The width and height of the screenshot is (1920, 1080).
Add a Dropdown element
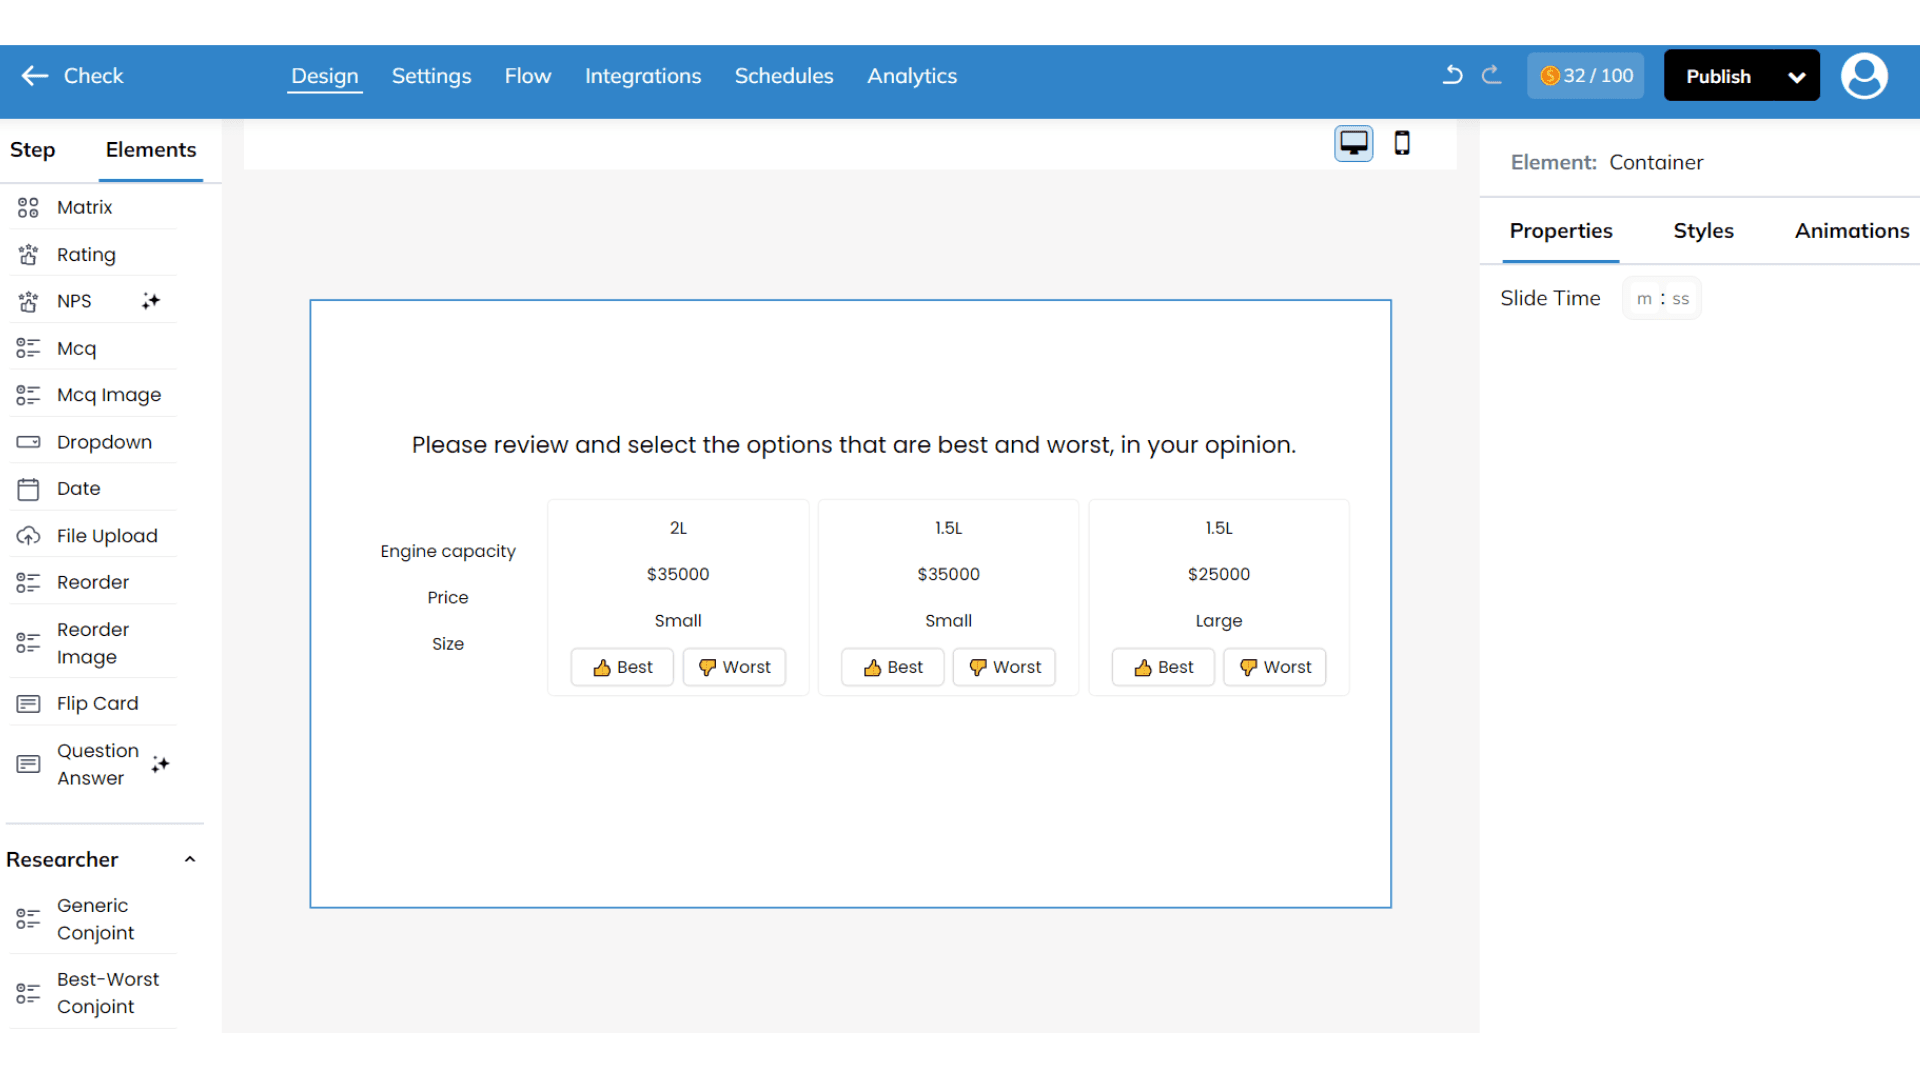(x=104, y=442)
